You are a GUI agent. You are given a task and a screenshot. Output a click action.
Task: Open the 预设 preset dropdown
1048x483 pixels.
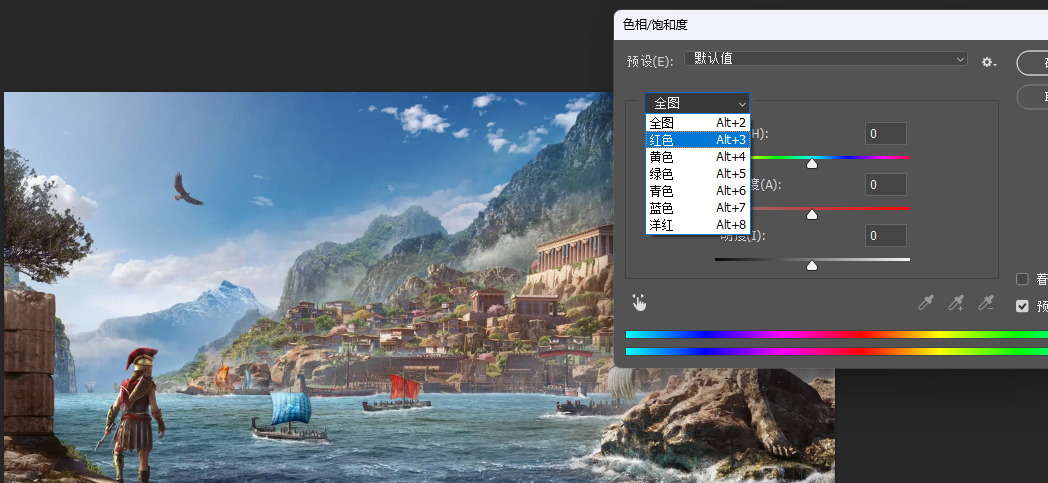[825, 59]
